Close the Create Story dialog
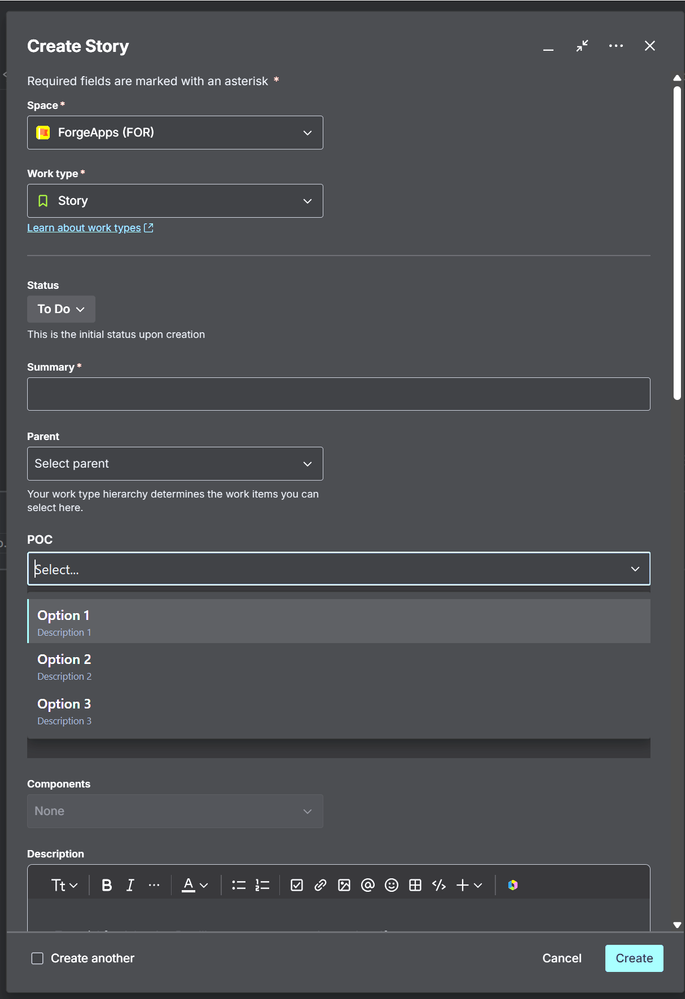 tap(649, 46)
